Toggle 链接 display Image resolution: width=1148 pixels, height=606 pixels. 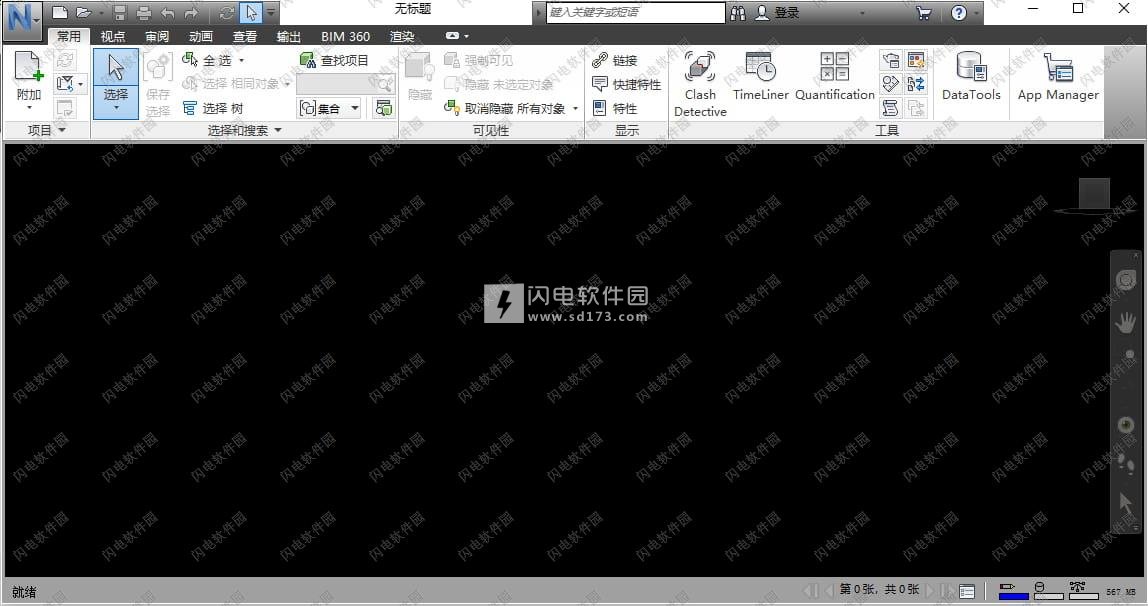tap(615, 61)
